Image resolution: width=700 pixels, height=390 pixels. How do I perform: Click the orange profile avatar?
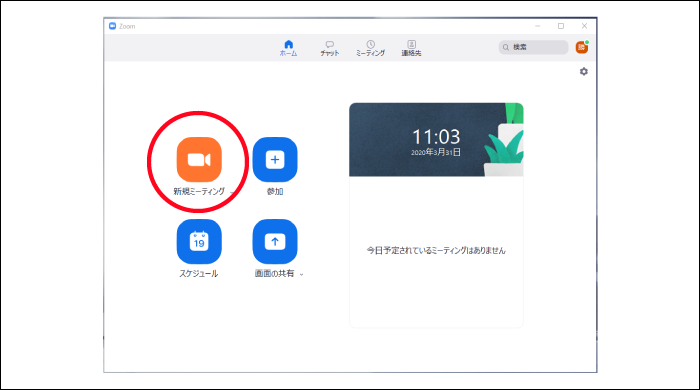(582, 47)
